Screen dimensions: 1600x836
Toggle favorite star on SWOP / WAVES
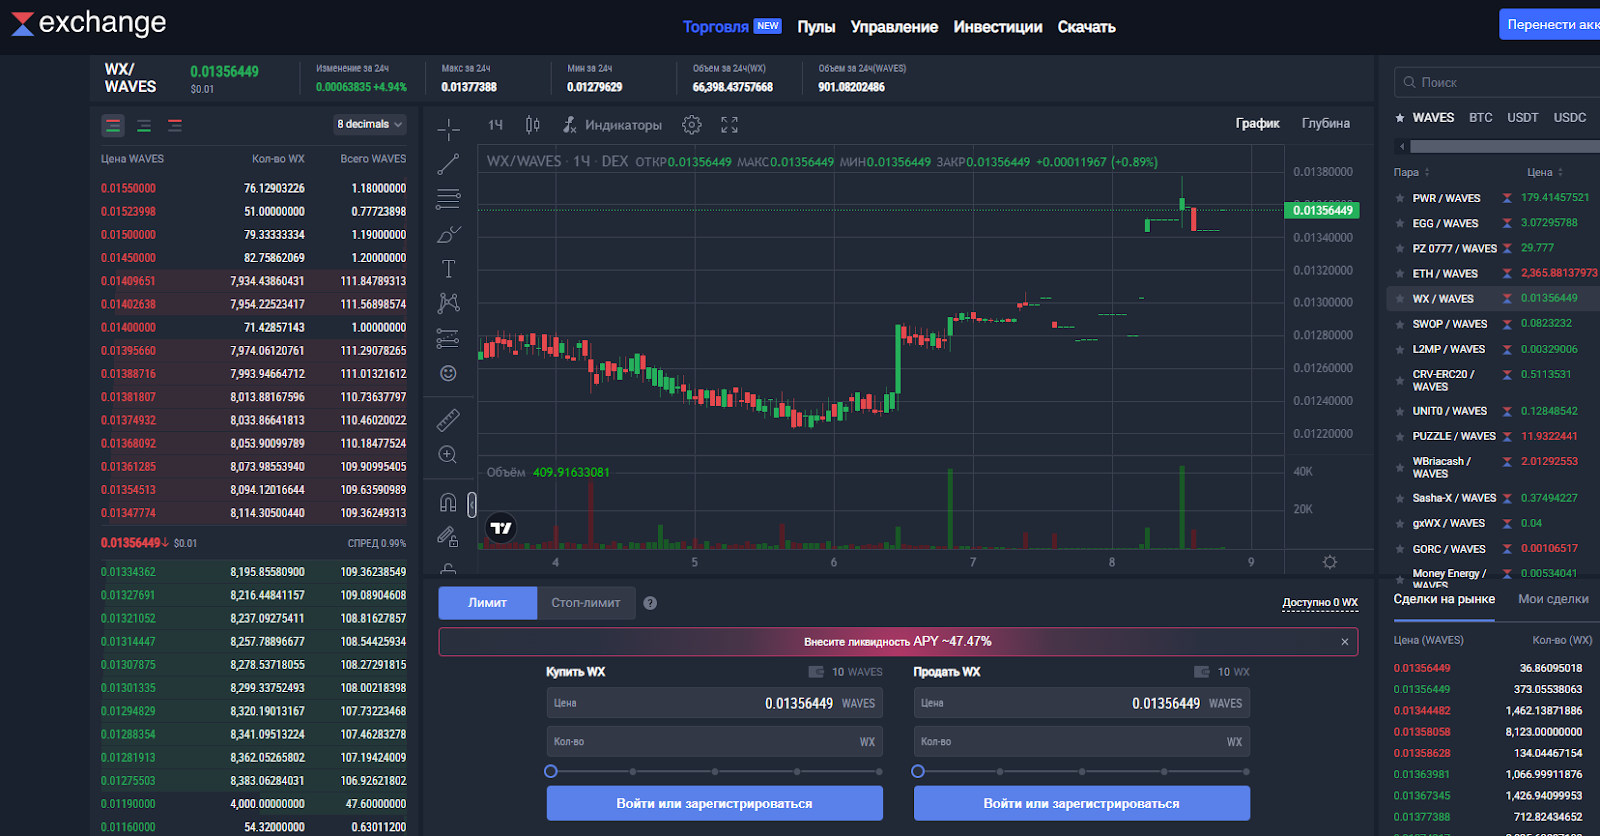coord(1400,324)
